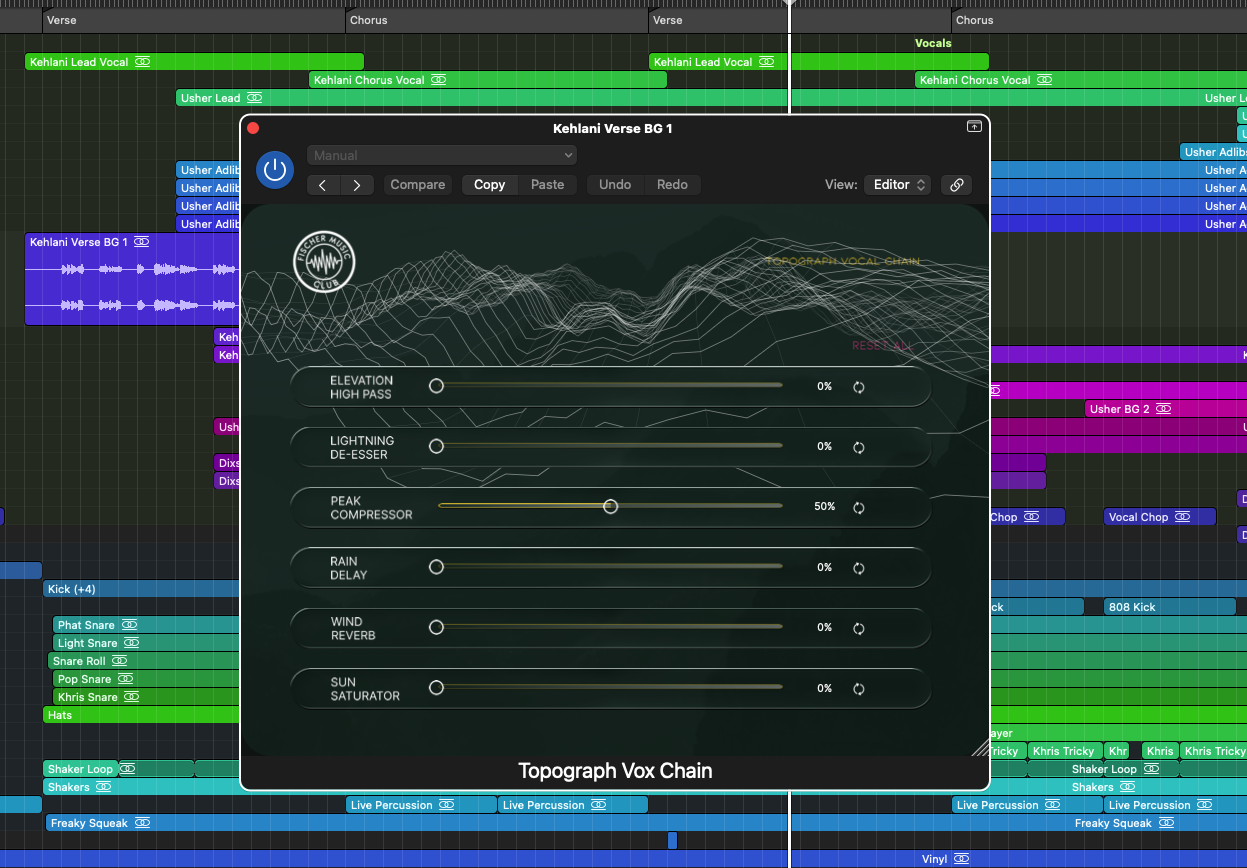The width and height of the screenshot is (1247, 868).
Task: Click the Compare button
Action: click(x=418, y=185)
